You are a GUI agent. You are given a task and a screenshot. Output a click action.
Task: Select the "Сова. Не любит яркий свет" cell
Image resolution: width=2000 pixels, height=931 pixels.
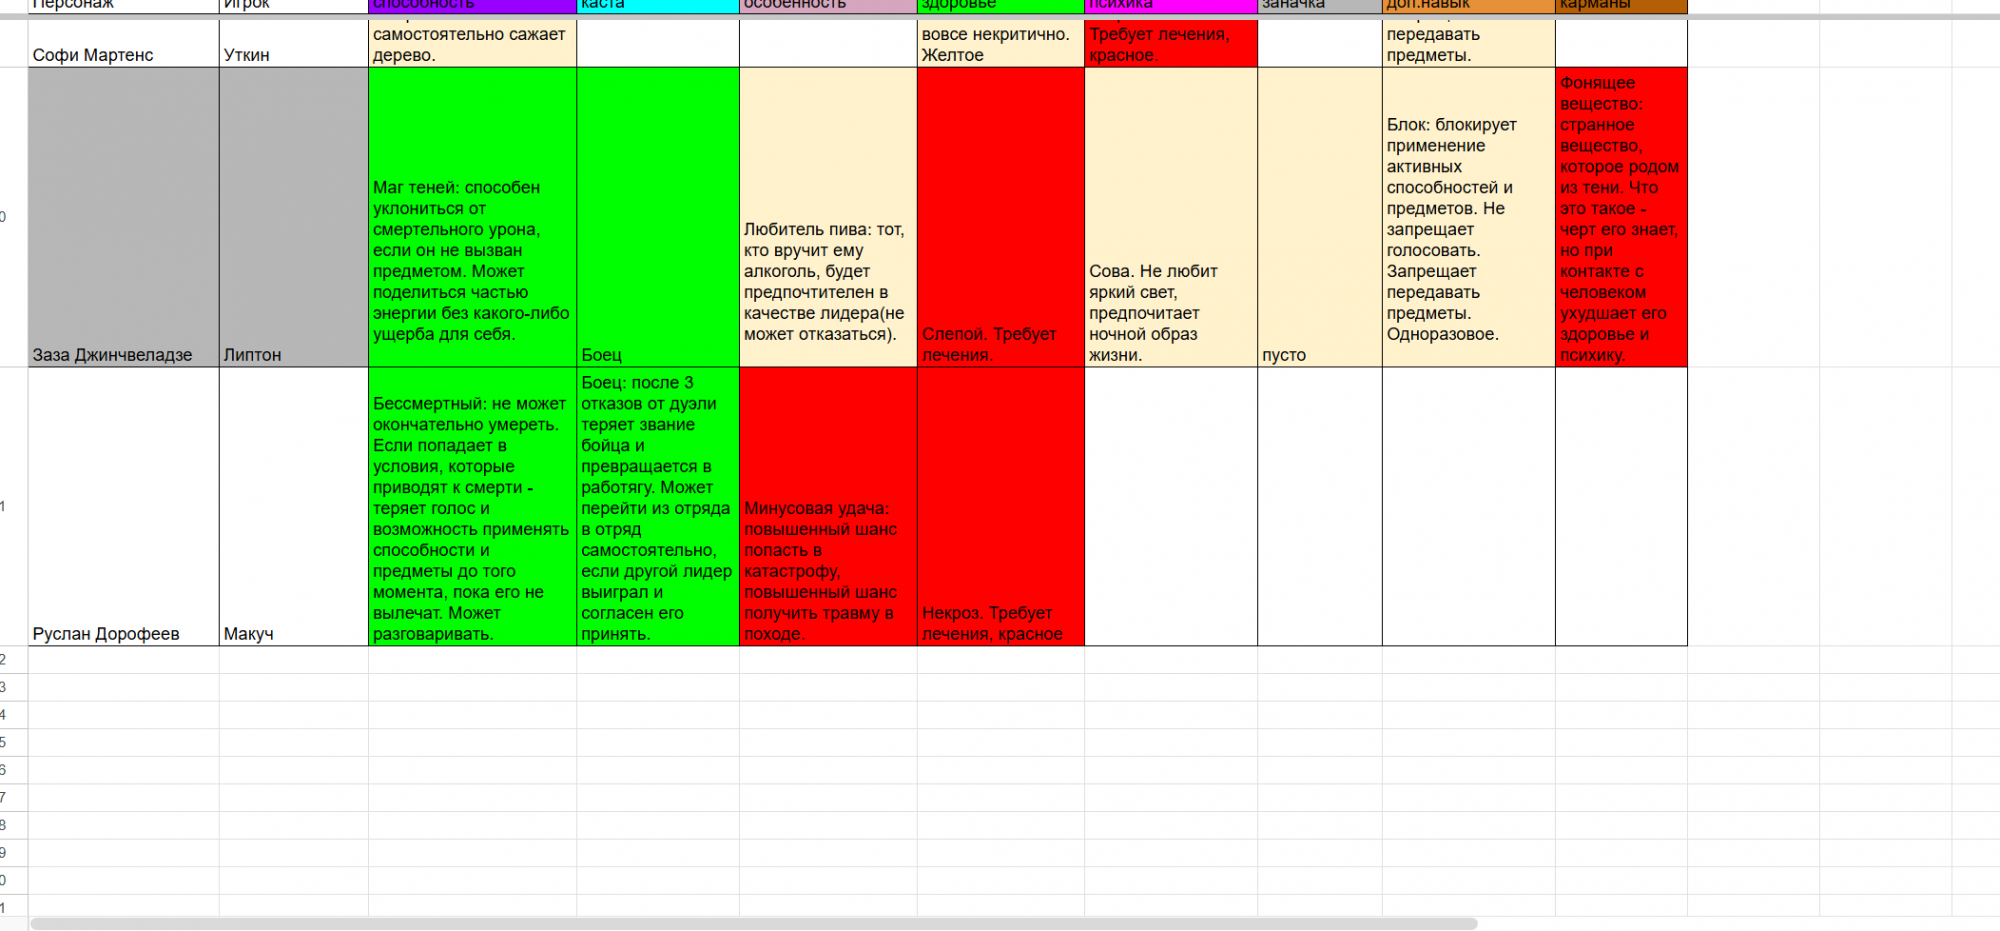point(1170,217)
